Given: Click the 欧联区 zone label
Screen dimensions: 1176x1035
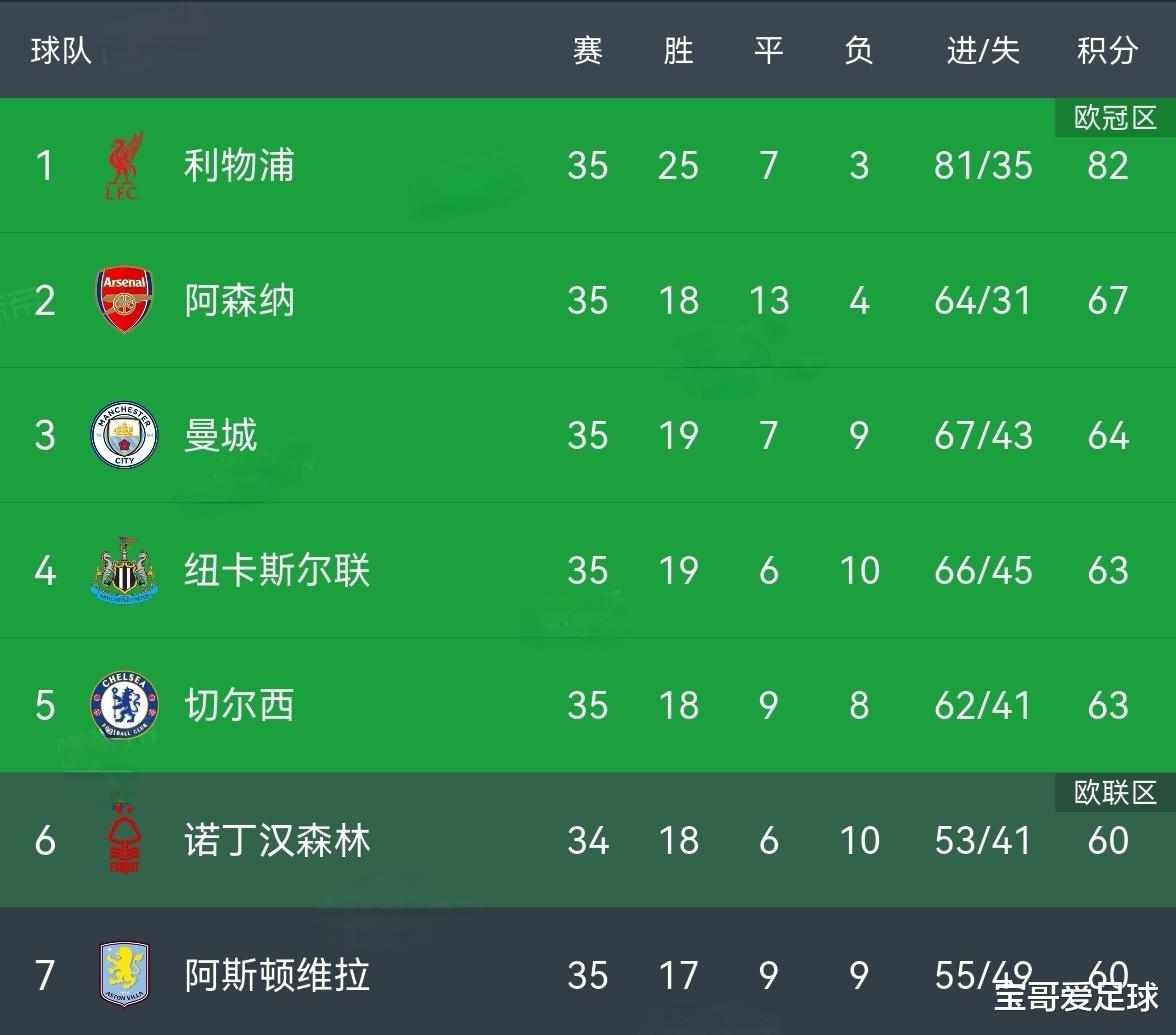Looking at the screenshot, I should [1115, 792].
